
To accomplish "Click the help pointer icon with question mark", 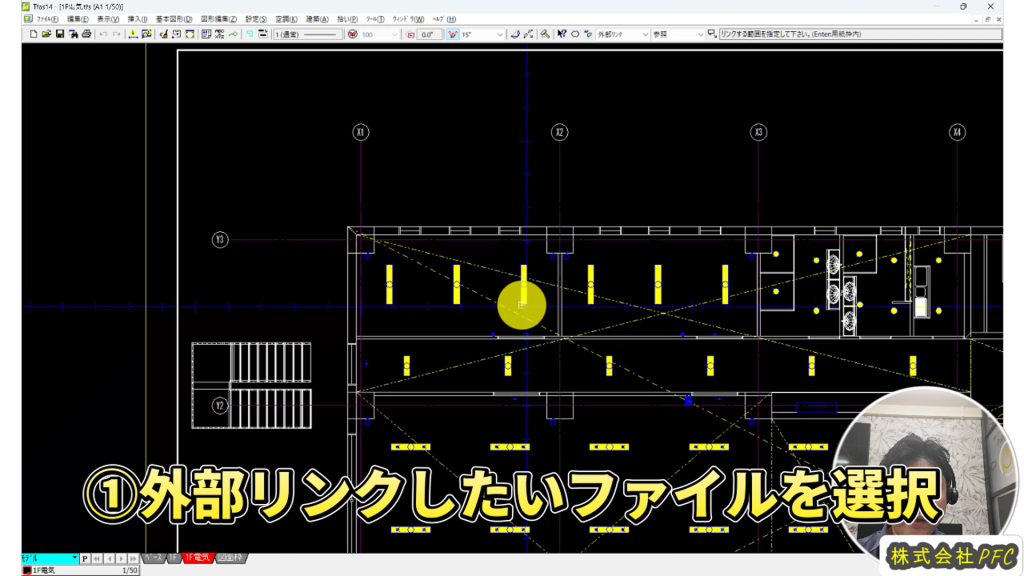I will (x=562, y=34).
